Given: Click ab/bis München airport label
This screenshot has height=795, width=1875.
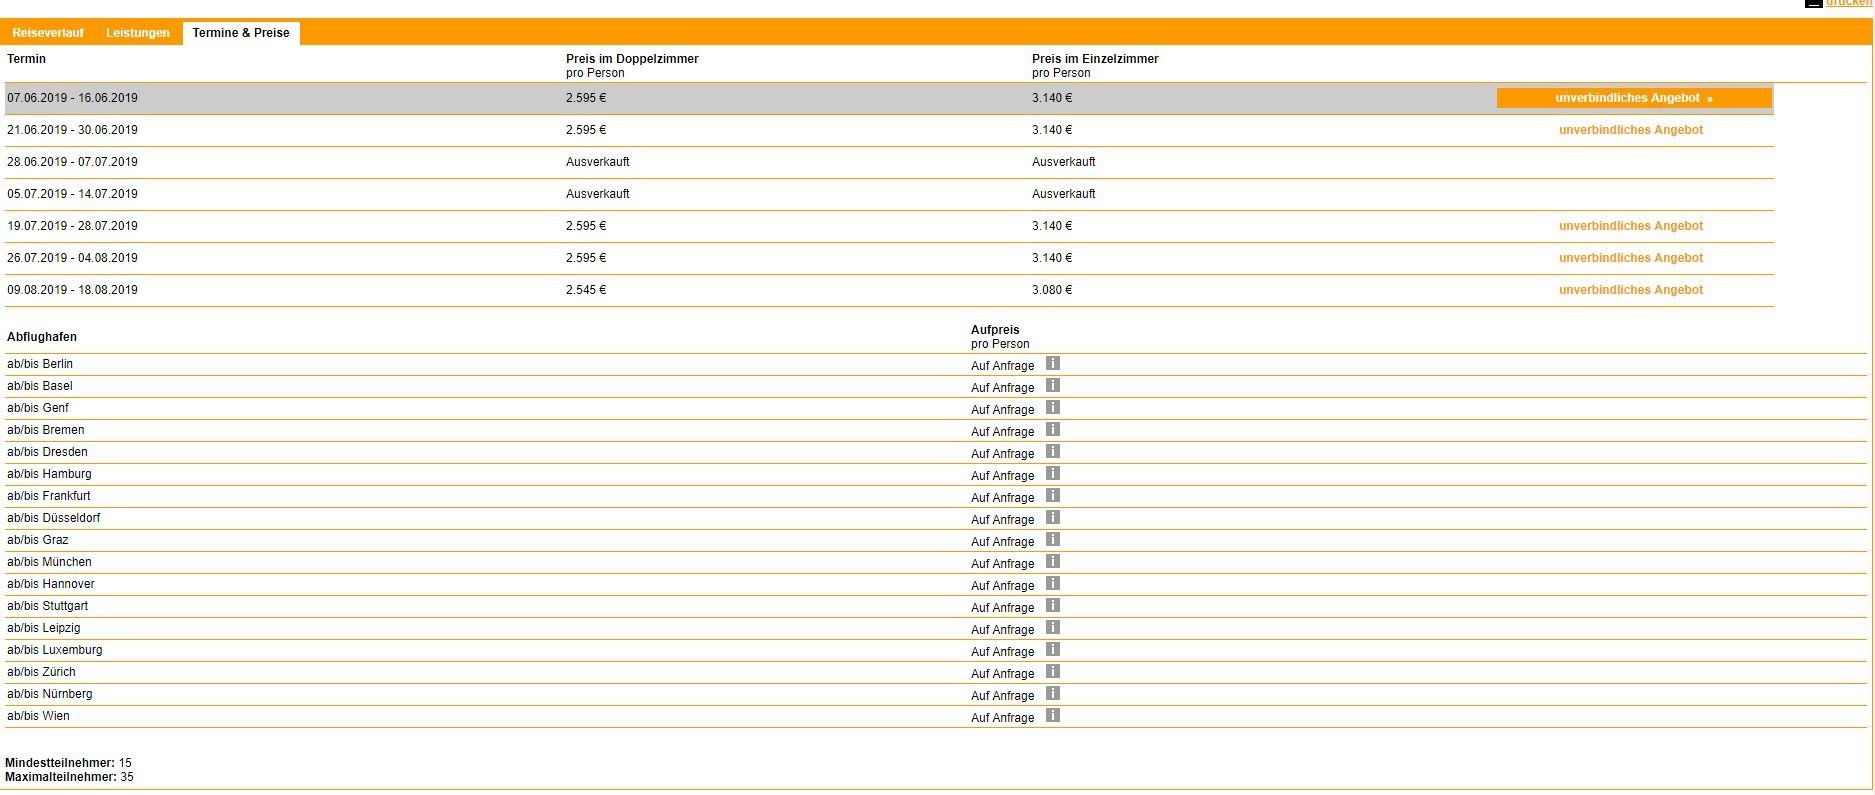Looking at the screenshot, I should pyautogui.click(x=49, y=562).
